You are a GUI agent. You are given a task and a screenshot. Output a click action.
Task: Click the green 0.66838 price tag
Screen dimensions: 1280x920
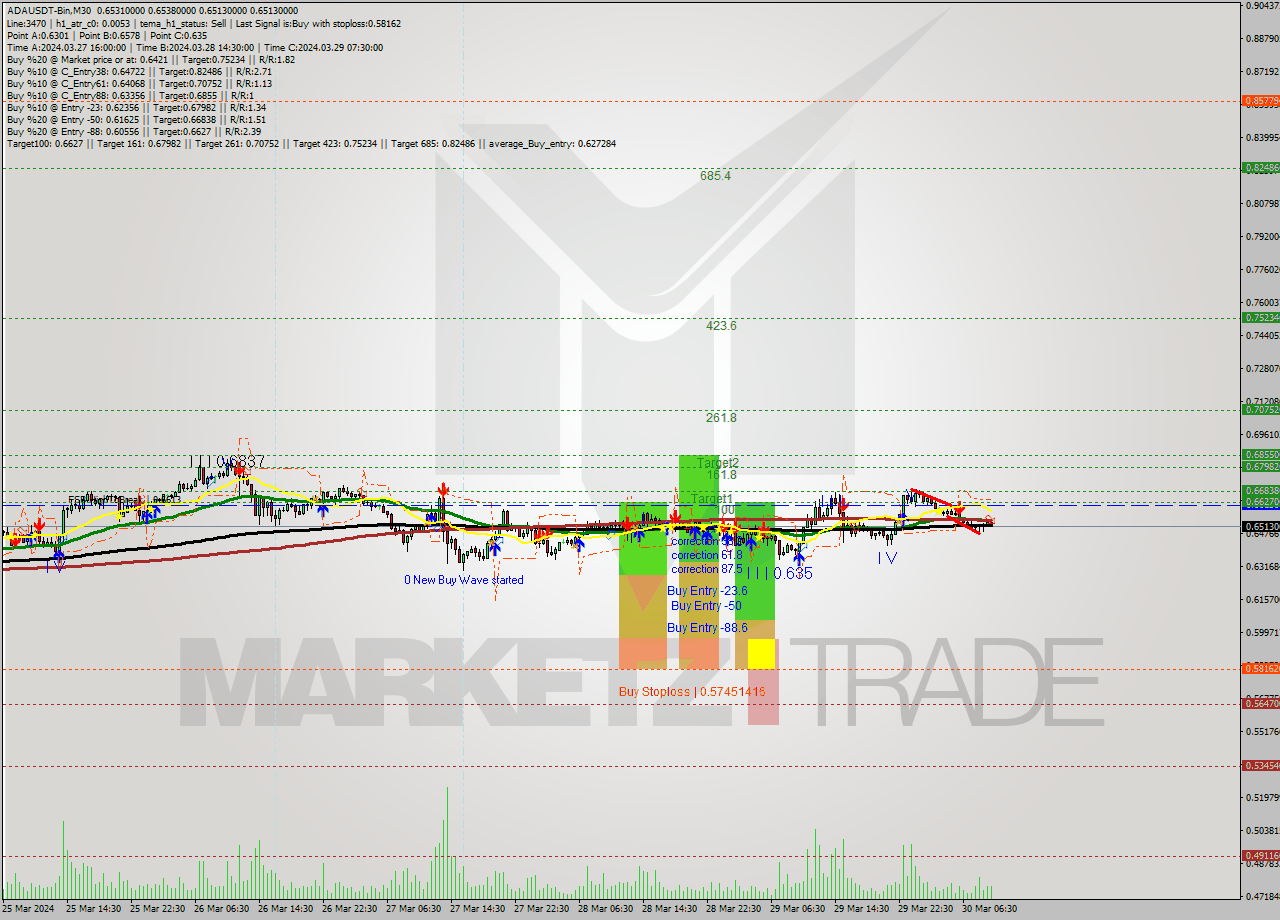1260,491
